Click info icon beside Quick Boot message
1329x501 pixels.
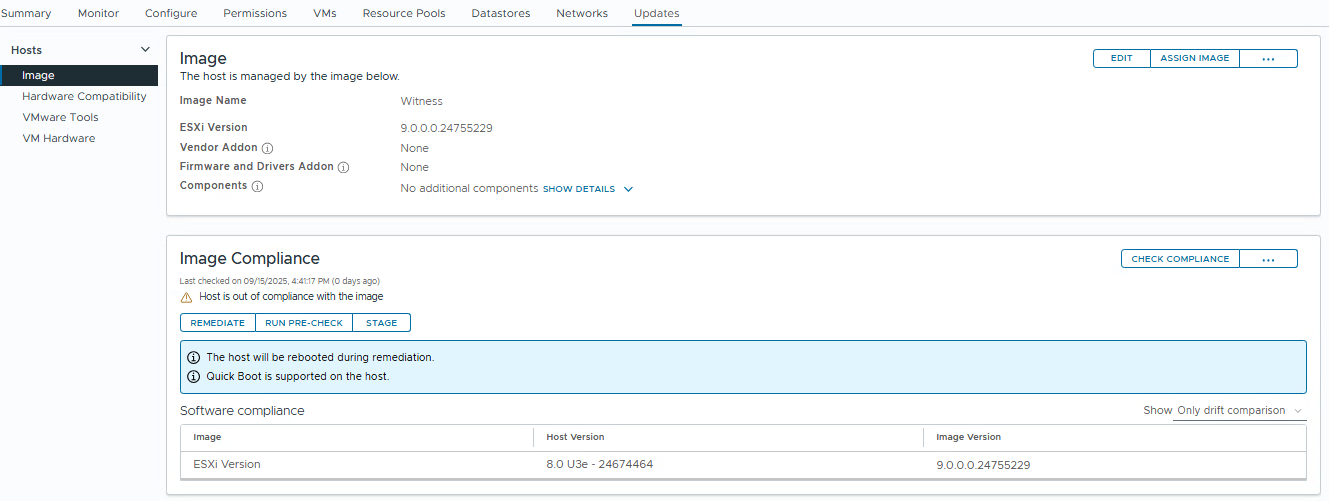194,376
